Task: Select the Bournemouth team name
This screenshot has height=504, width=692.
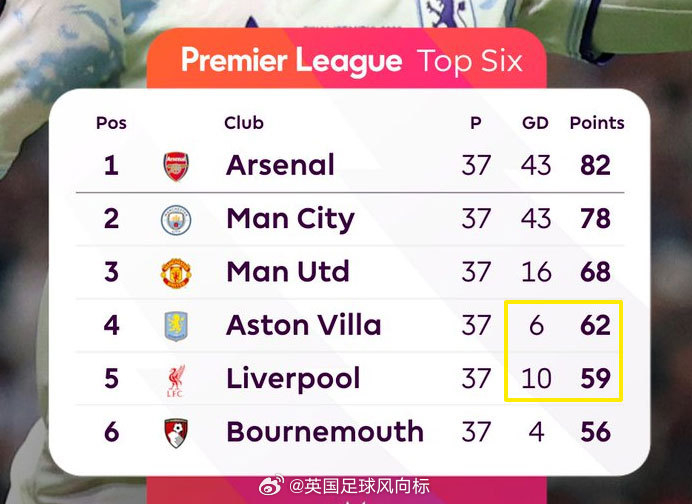Action: [x=325, y=432]
